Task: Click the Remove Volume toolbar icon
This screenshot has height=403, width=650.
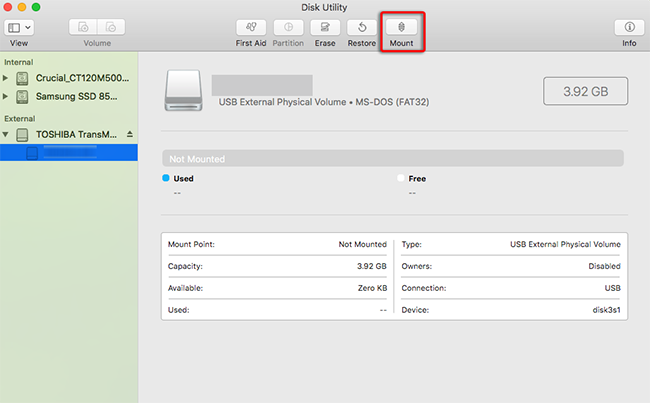Action: click(111, 27)
